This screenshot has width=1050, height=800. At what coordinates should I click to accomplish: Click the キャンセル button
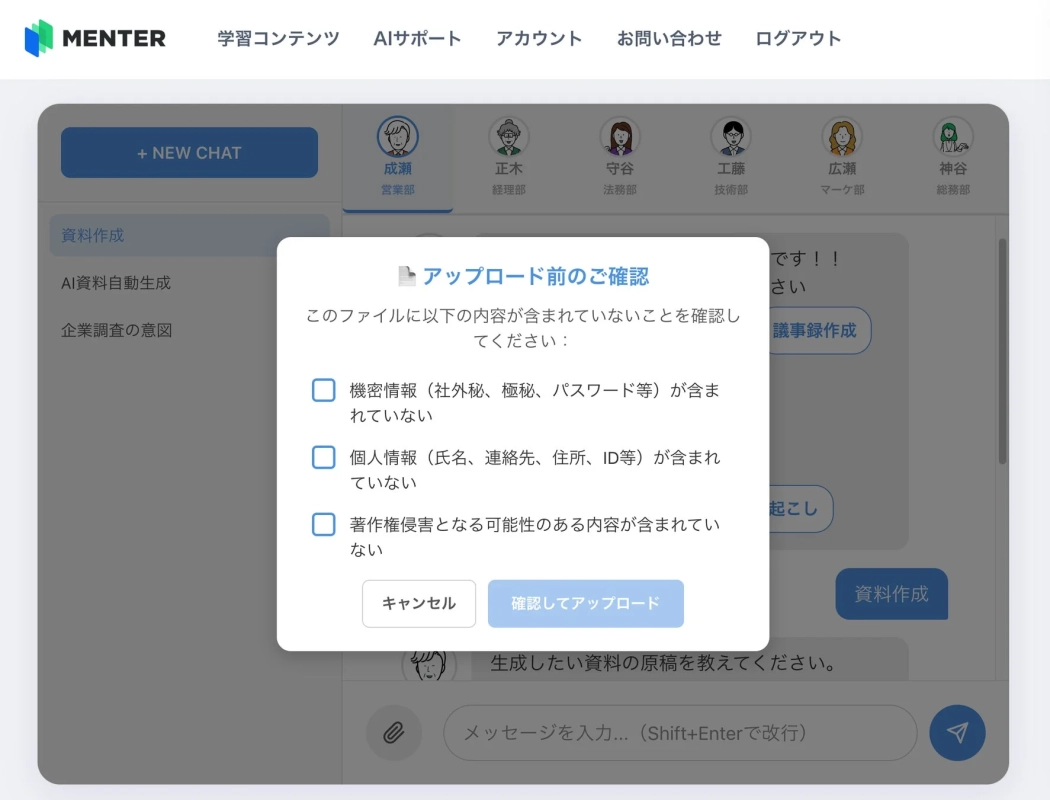(418, 603)
